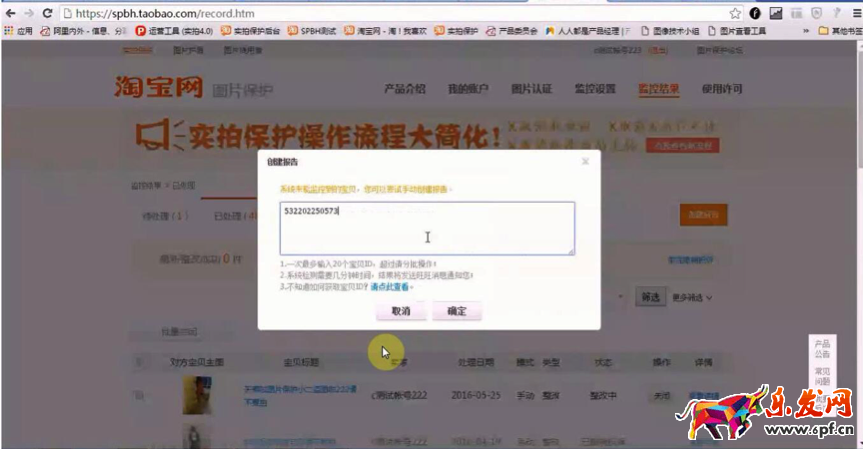The image size is (864, 450).
Task: Open 使用许可 in the site navigation
Action: pos(722,89)
